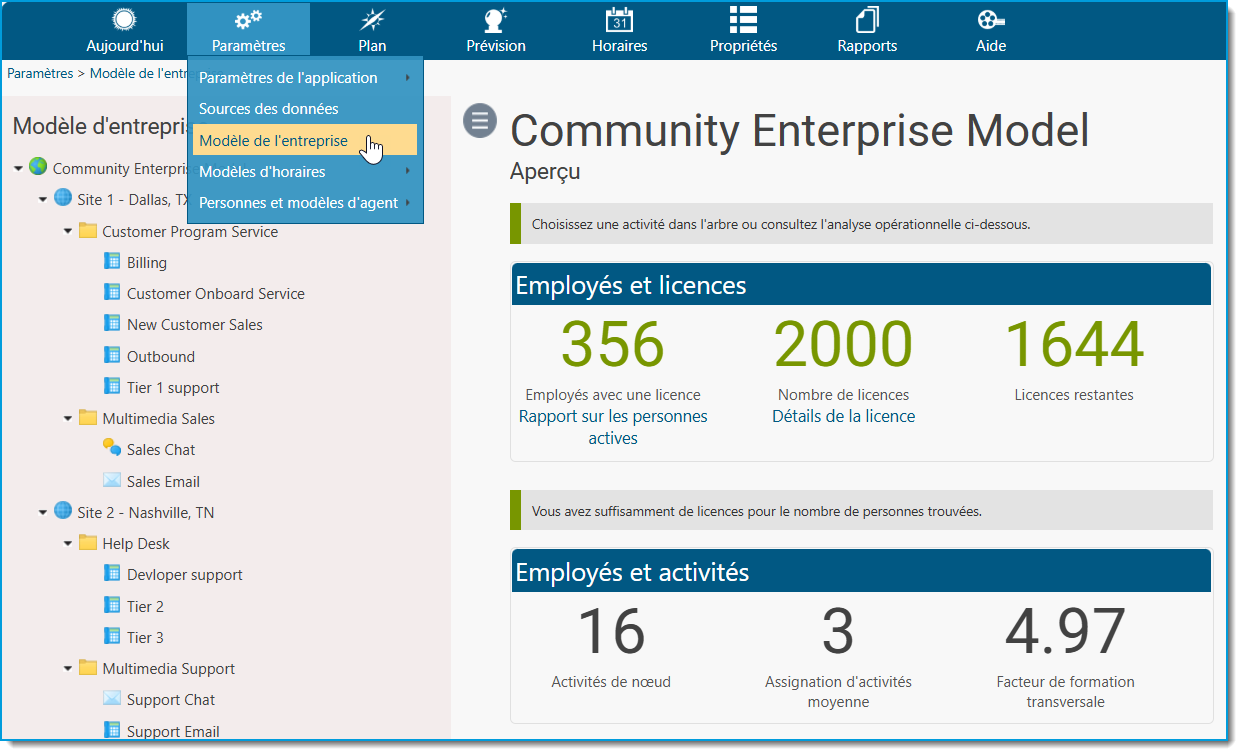Click the round hamburger menu icon
1242x755 pixels.
click(480, 120)
